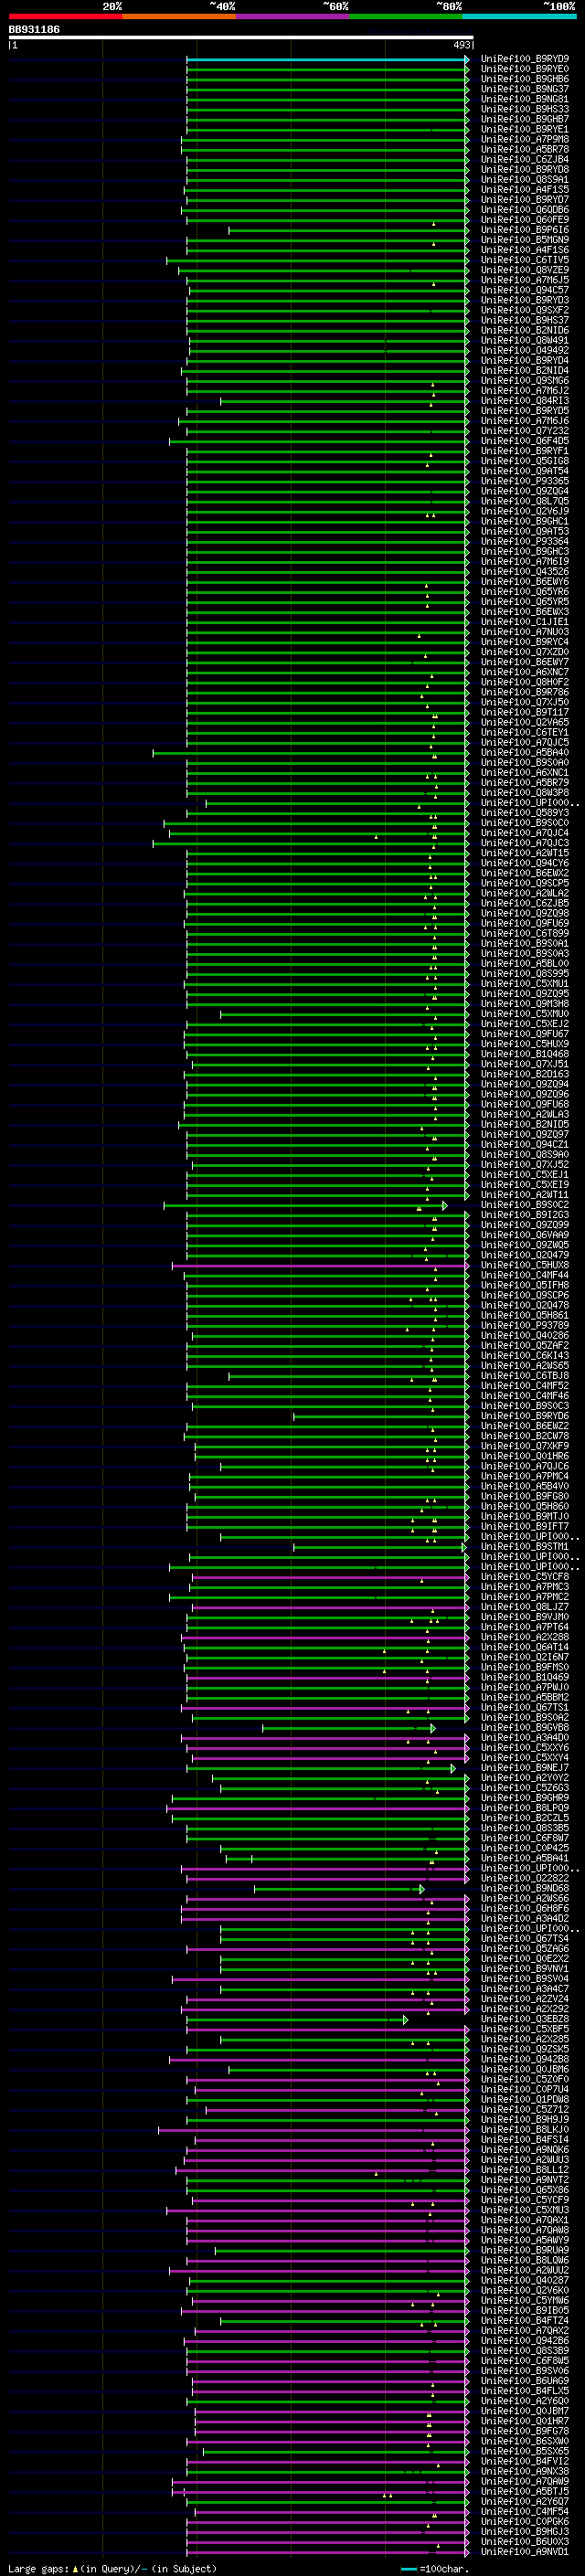Open the UniRef100_A5B4V0 entry

(524, 1486)
